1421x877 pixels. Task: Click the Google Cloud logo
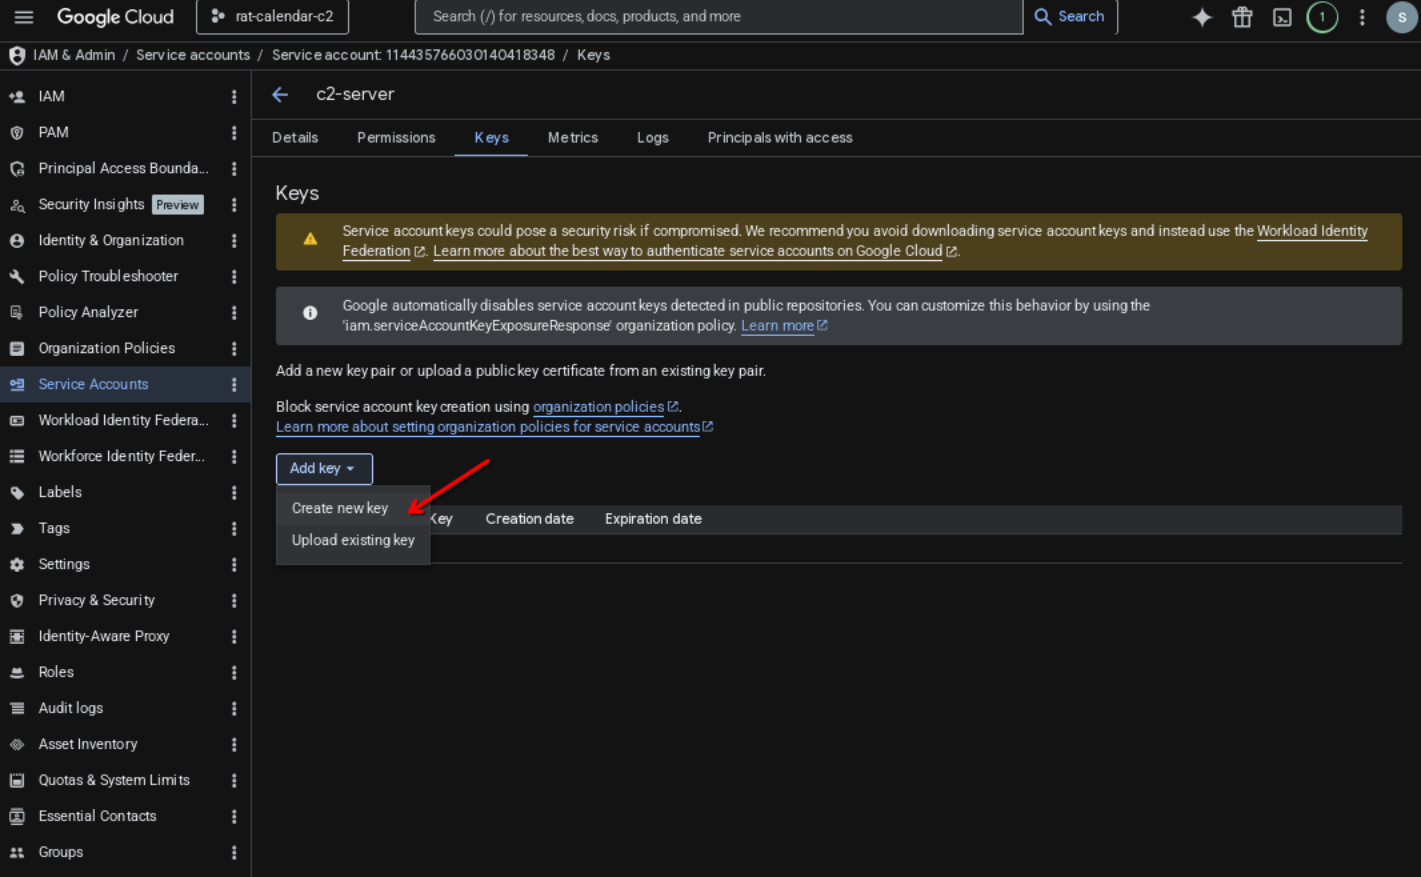[115, 17]
